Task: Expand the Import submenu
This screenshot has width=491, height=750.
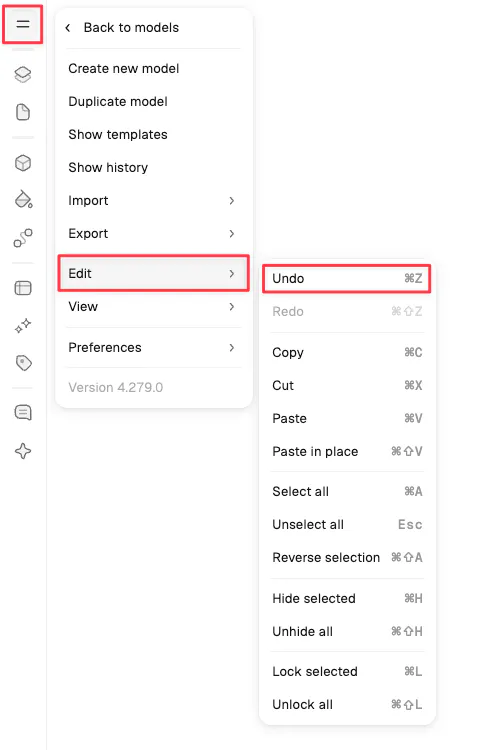Action: [153, 200]
